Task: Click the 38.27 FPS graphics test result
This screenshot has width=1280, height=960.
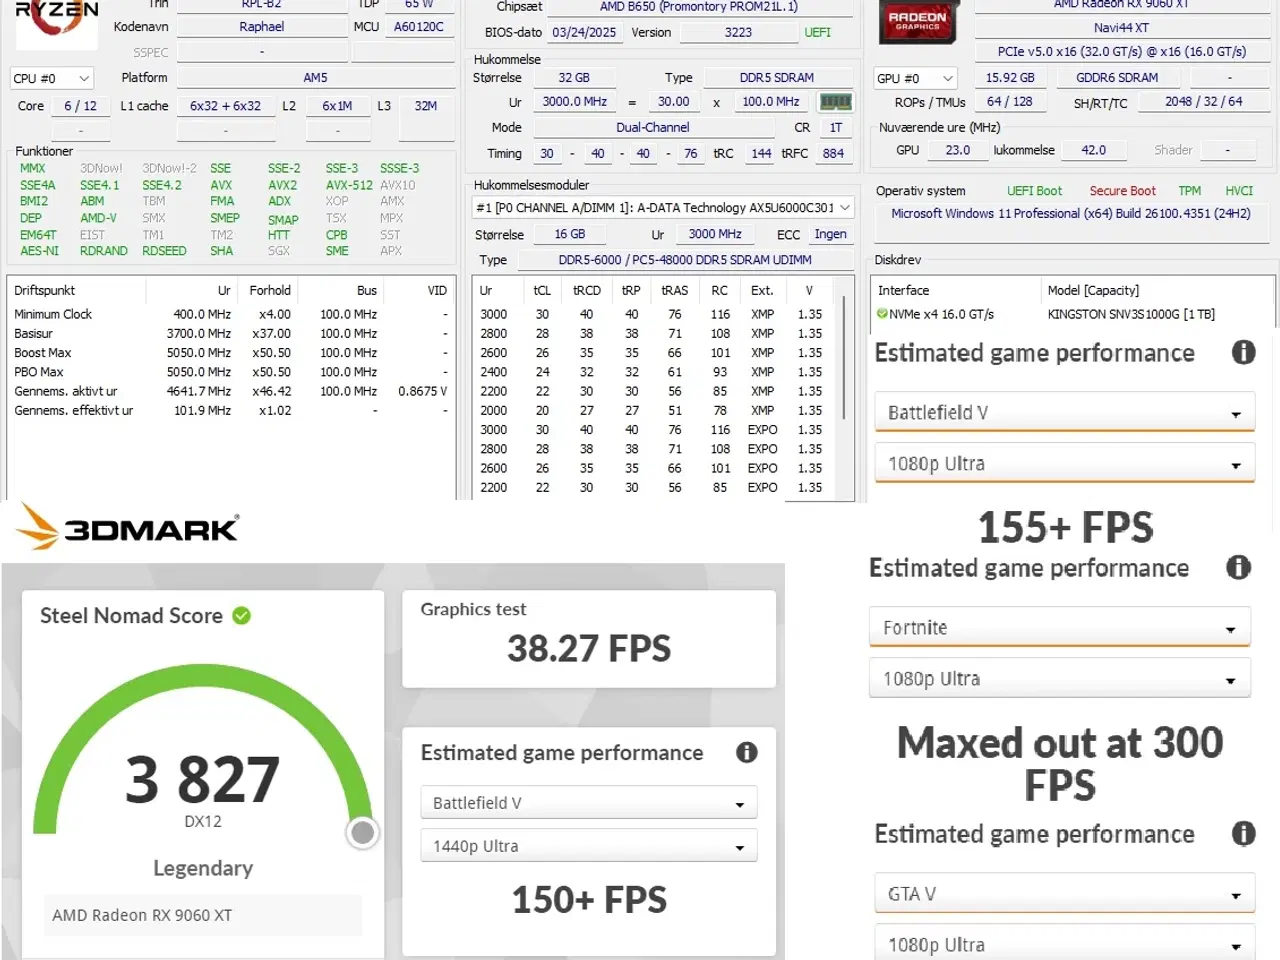Action: 589,648
